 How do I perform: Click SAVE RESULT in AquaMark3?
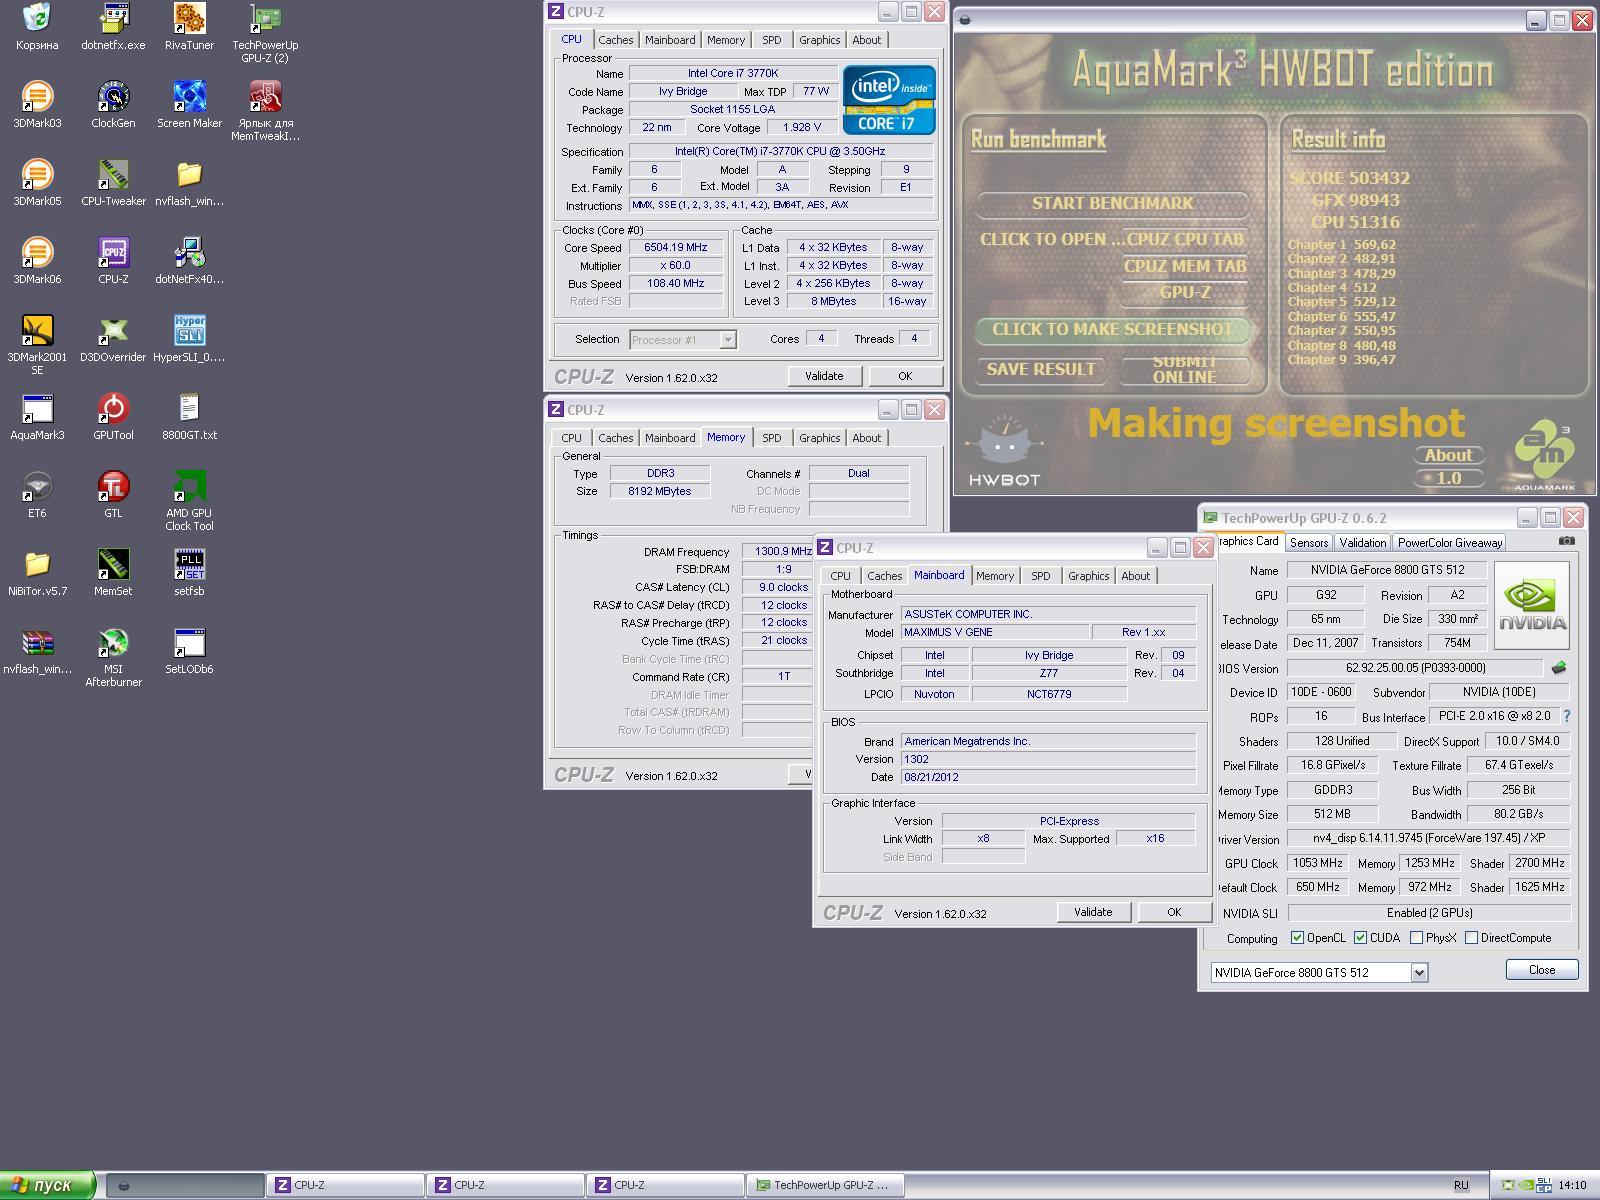tap(1041, 369)
